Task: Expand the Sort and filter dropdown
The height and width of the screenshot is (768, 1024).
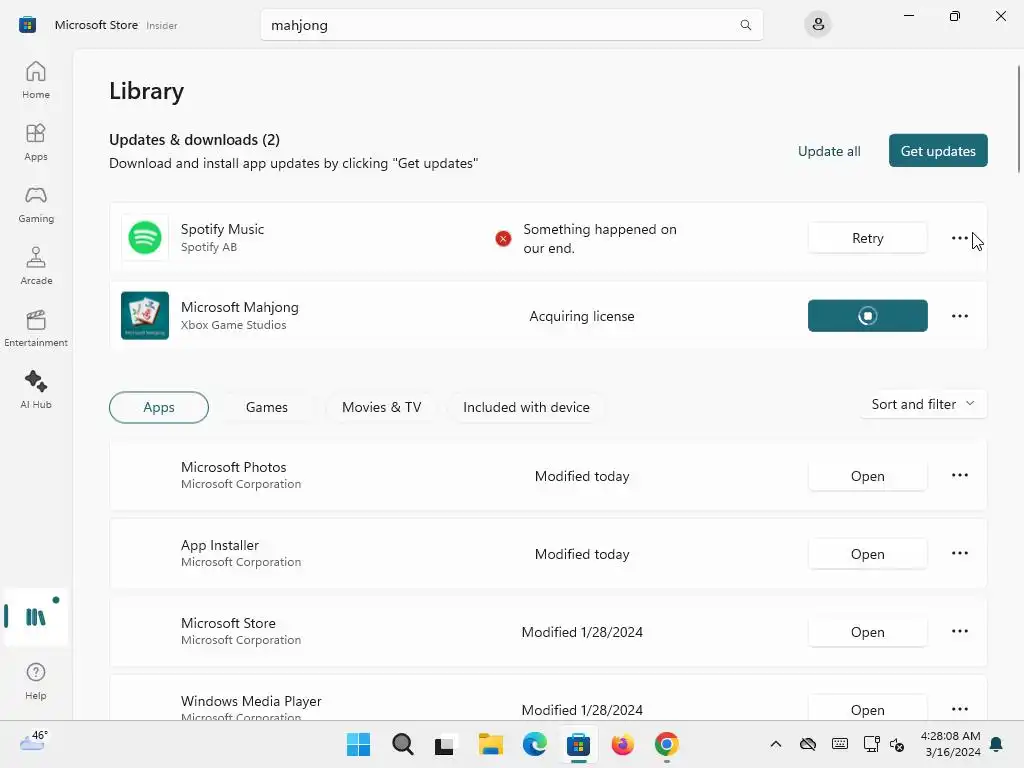Action: tap(923, 404)
